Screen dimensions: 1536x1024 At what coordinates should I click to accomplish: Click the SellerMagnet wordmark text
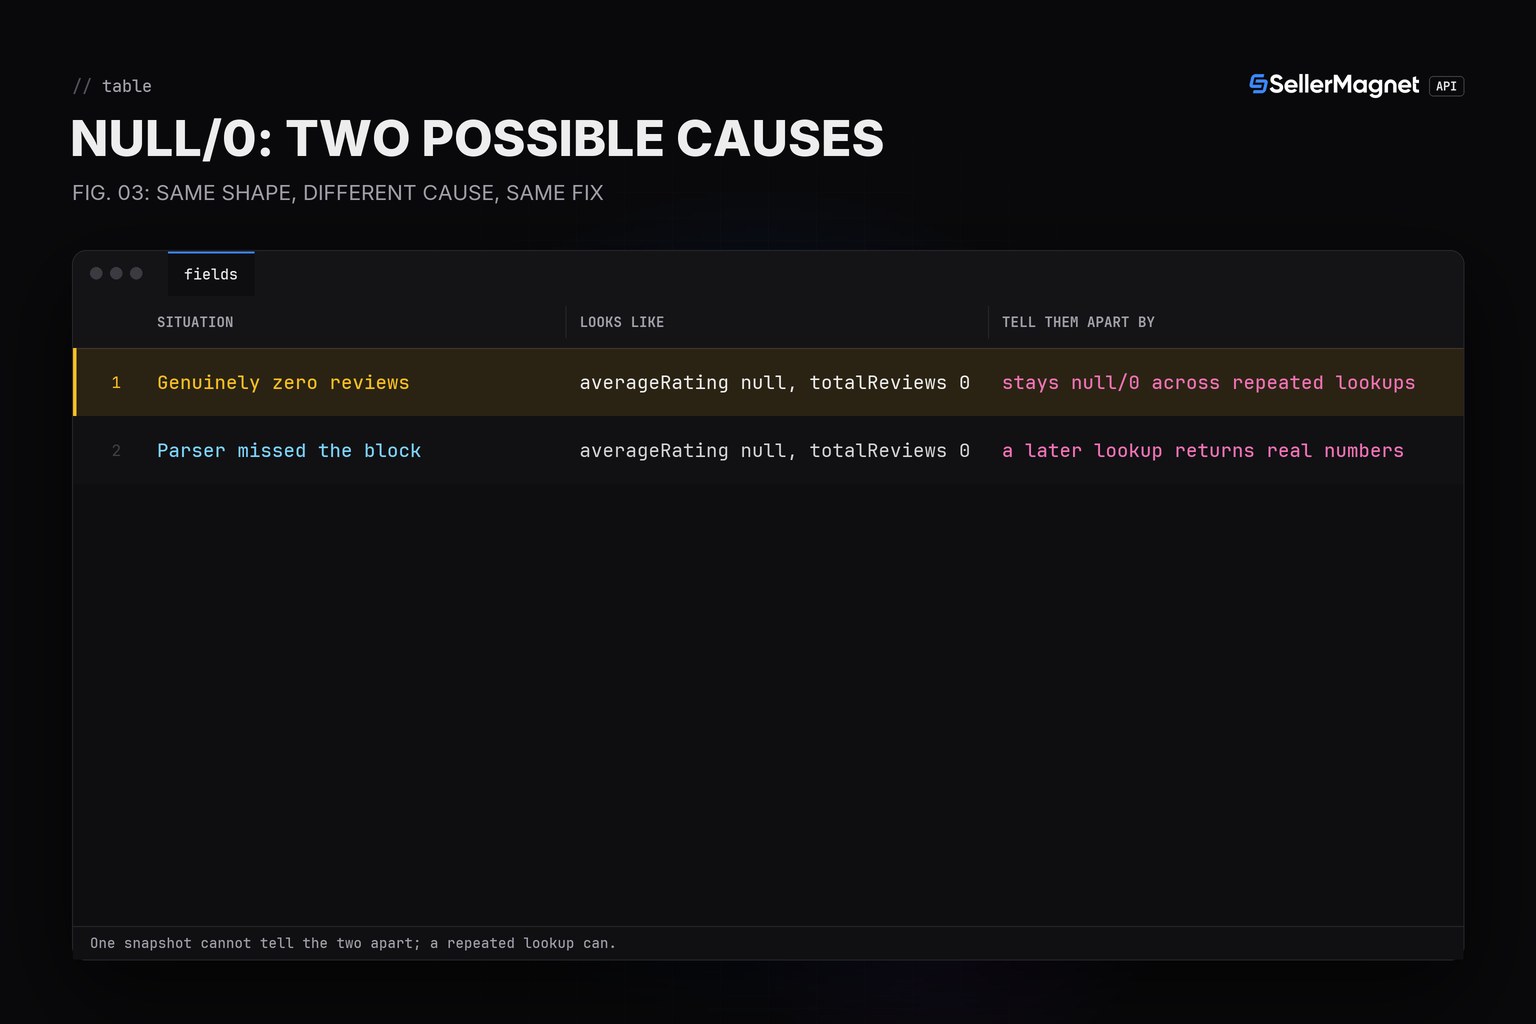[1344, 86]
